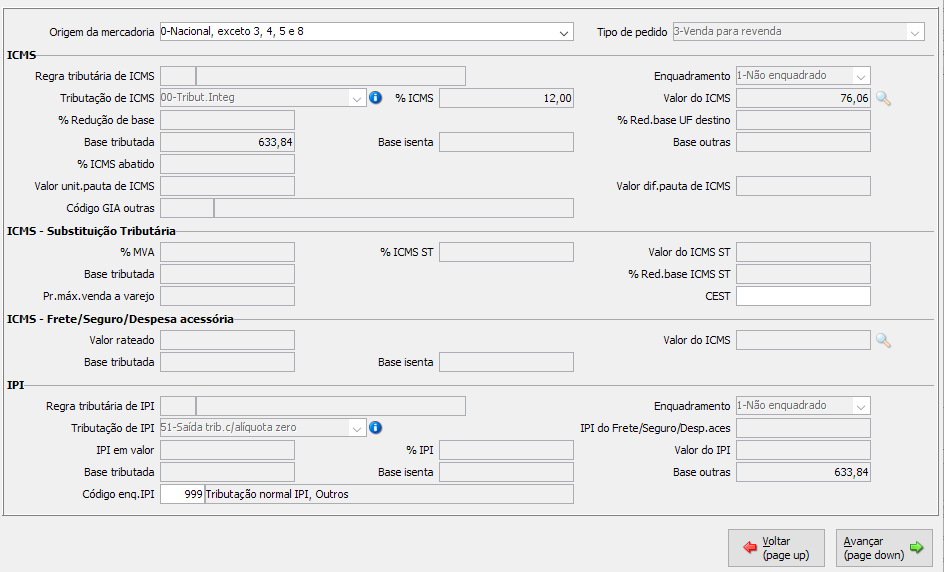Click info icon beside Tributação de ICMS

pyautogui.click(x=376, y=98)
